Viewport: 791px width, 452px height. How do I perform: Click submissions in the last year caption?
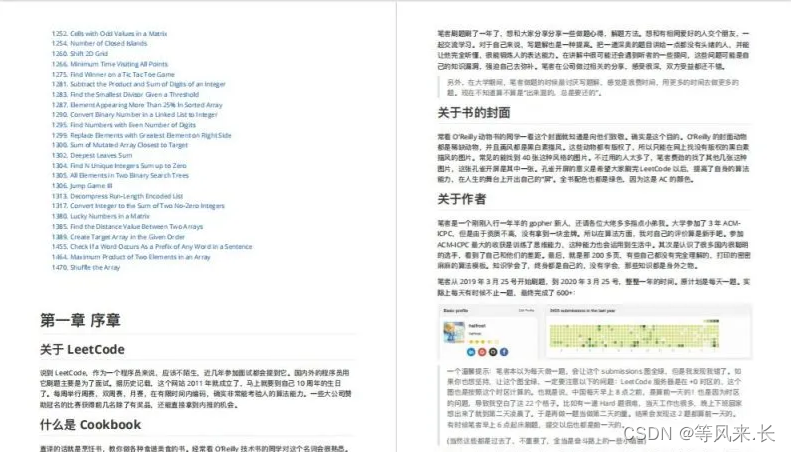[582, 311]
